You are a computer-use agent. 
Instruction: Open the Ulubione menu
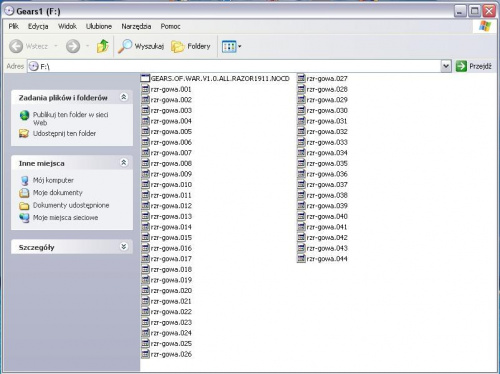(99, 26)
